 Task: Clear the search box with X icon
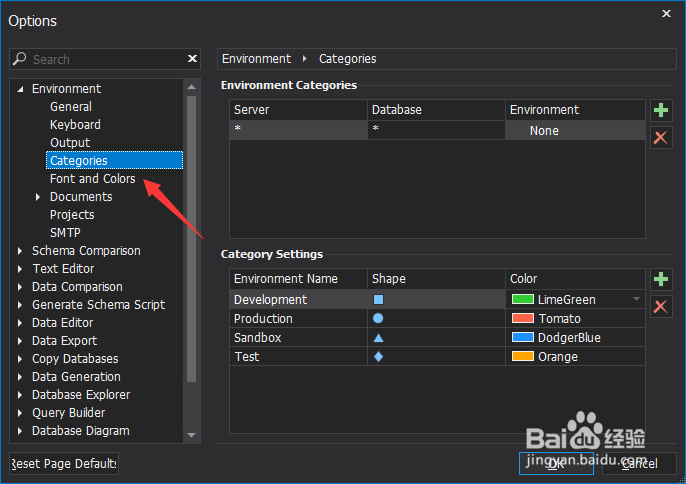193,59
